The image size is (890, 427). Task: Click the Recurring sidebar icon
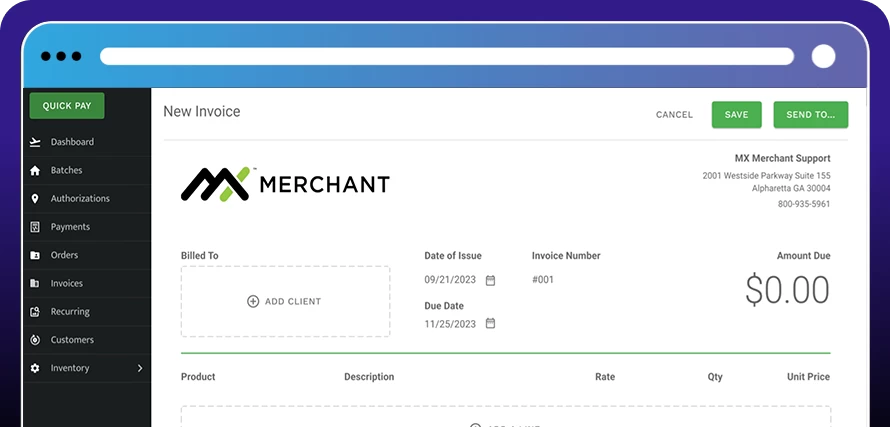(35, 312)
